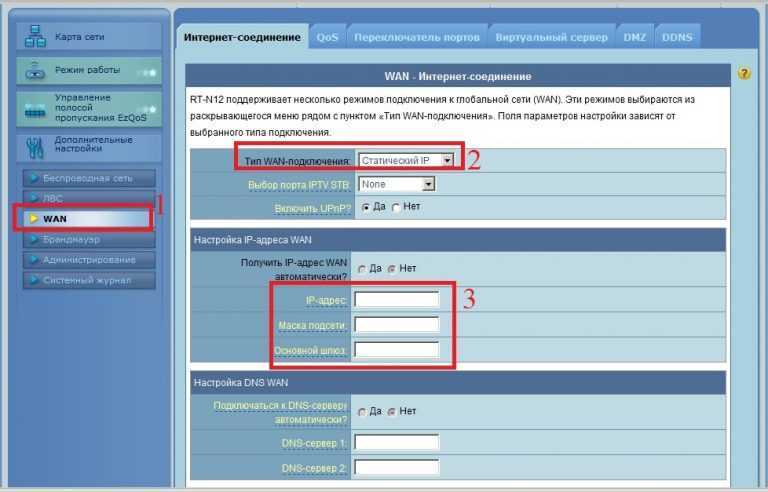Open Беспроводная сеть menu item
768x492 pixels.
pyautogui.click(x=89, y=178)
